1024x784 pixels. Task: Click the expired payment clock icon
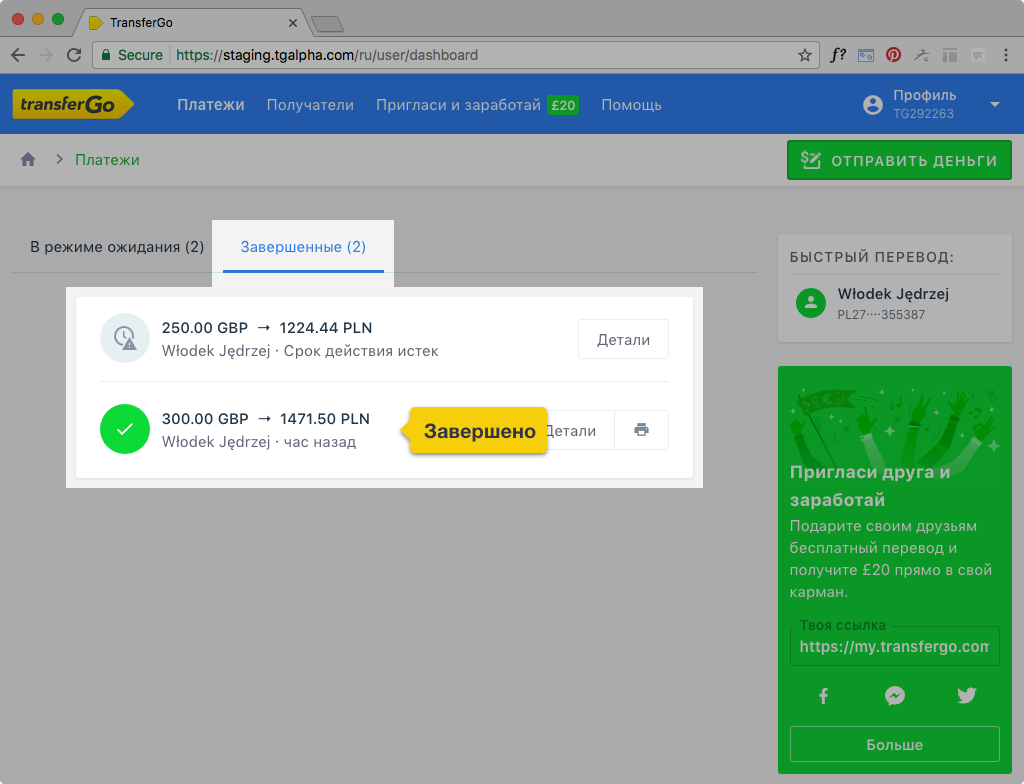point(125,338)
